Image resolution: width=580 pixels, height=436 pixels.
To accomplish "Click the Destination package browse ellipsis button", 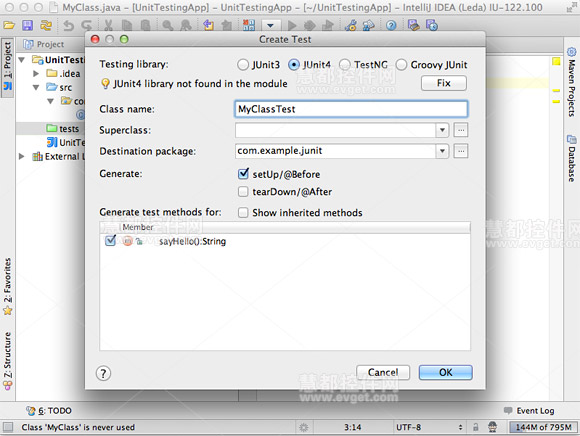I will tap(461, 151).
